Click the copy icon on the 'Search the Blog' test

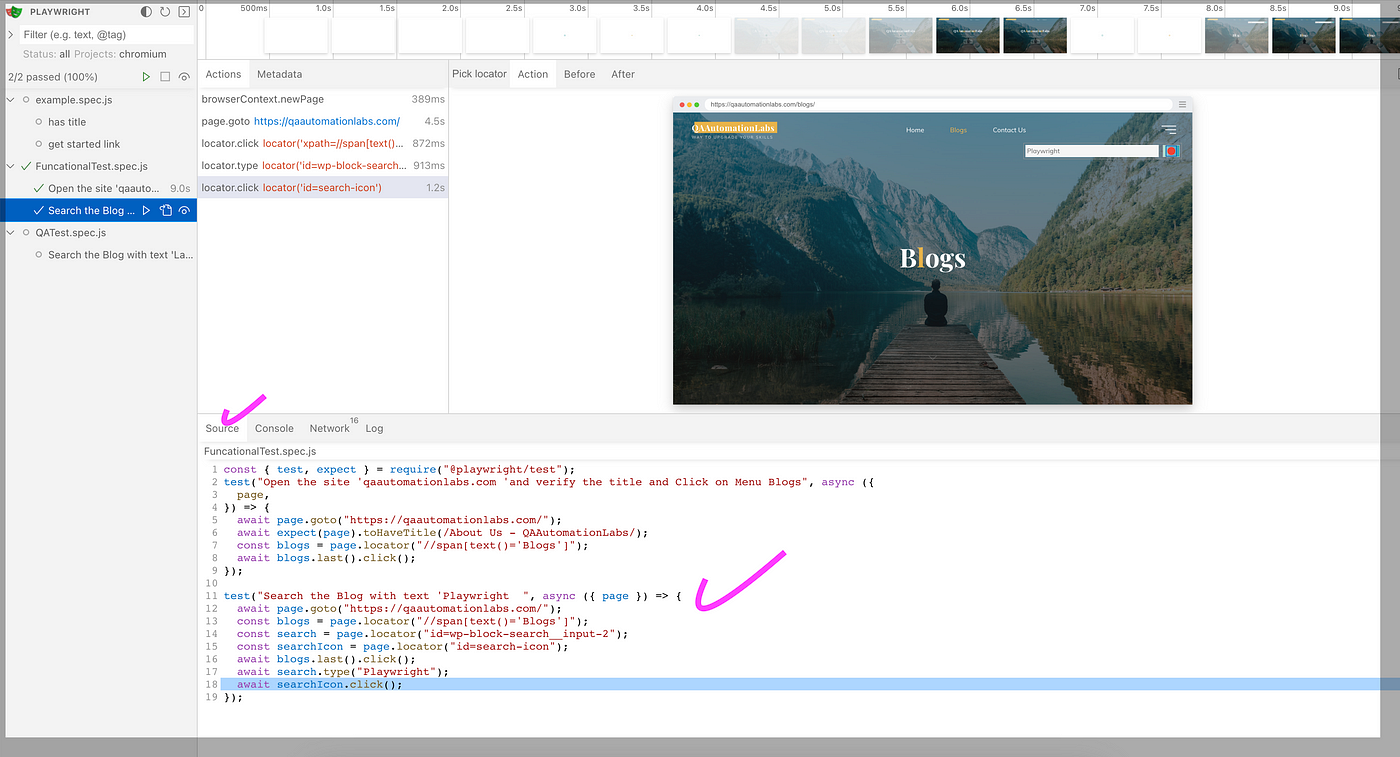point(166,211)
